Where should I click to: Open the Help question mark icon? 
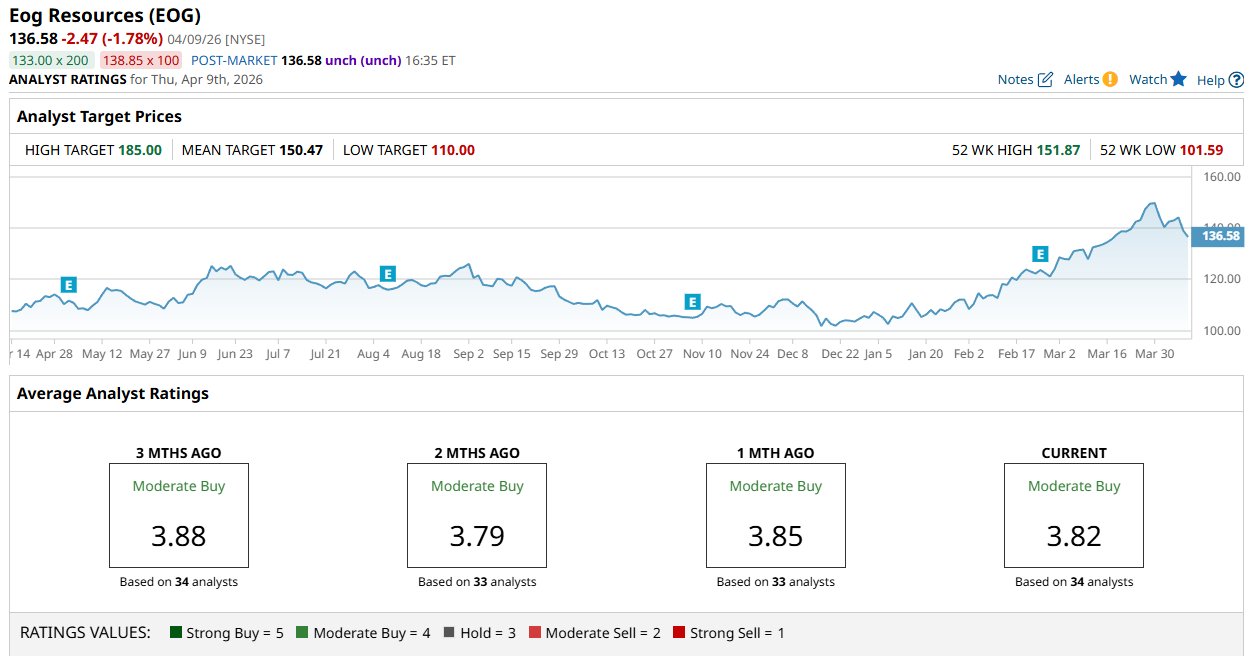point(1236,80)
